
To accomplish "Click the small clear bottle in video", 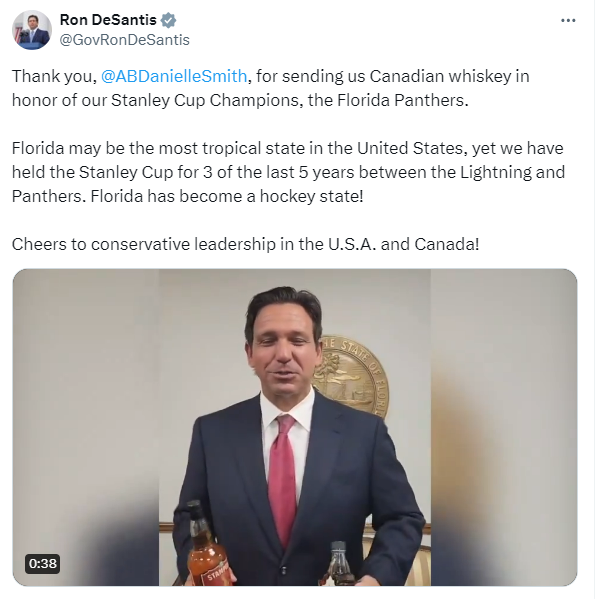I will point(339,563).
